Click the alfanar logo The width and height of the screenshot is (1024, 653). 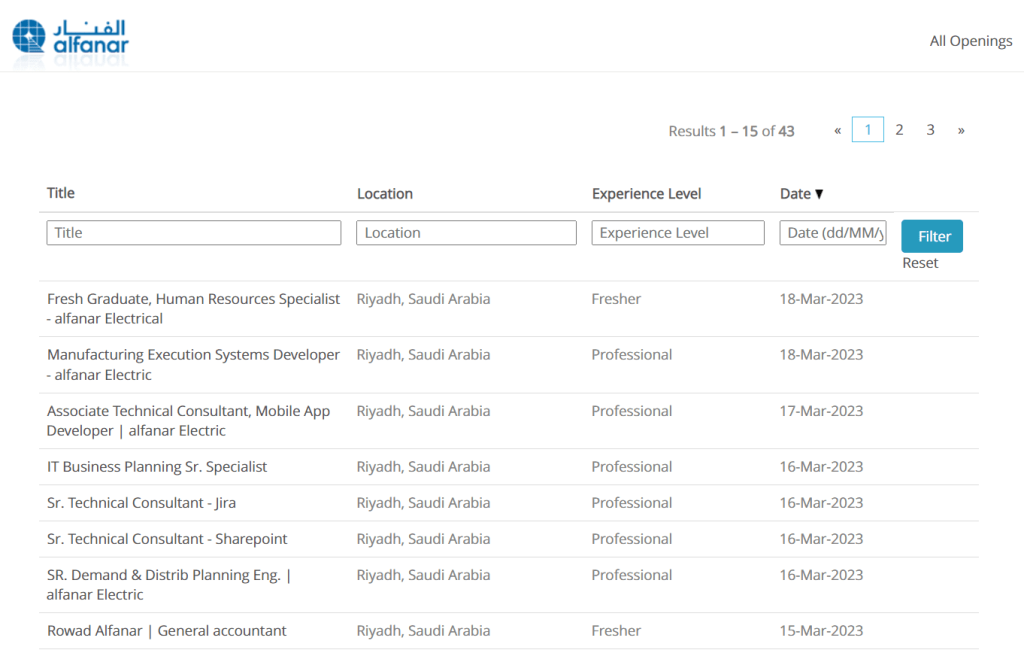[x=70, y=38]
